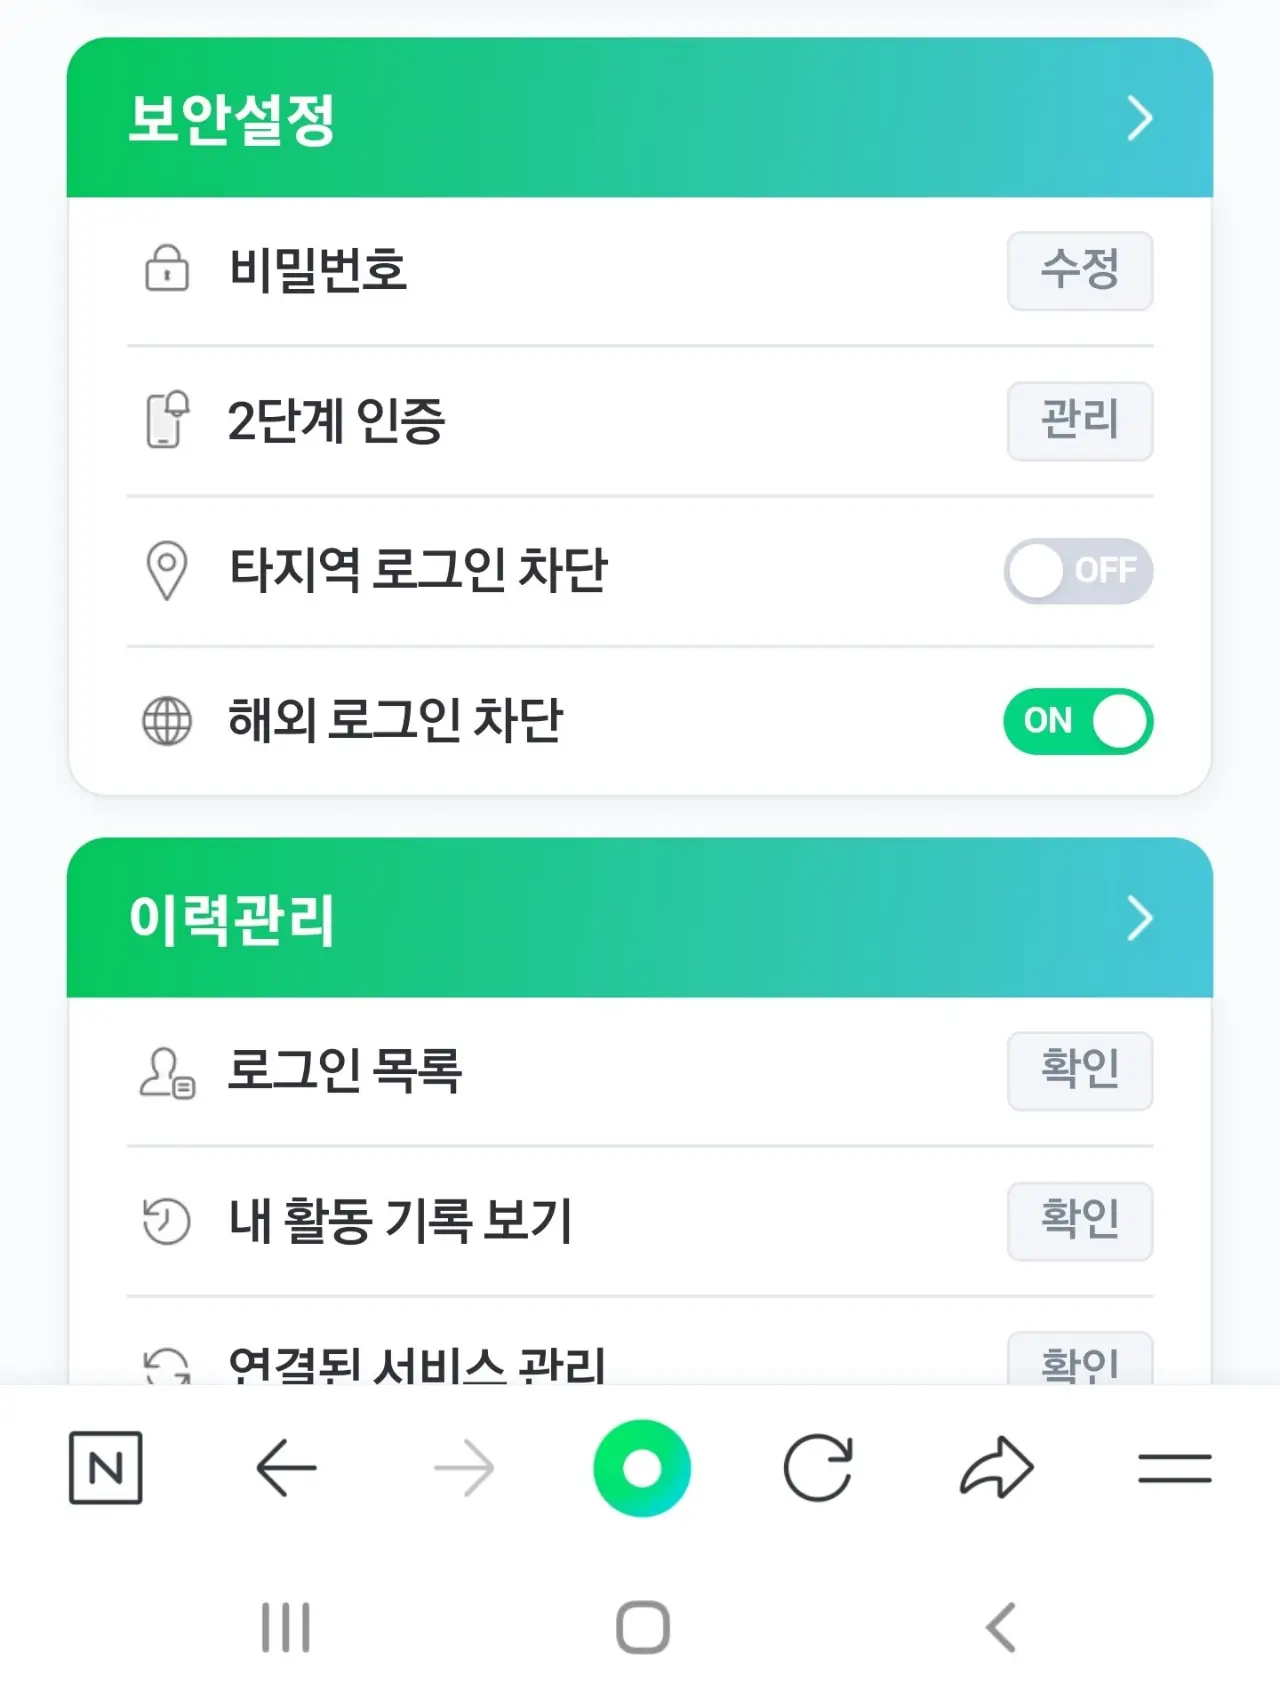Tap the browser forward arrow

click(x=464, y=1468)
